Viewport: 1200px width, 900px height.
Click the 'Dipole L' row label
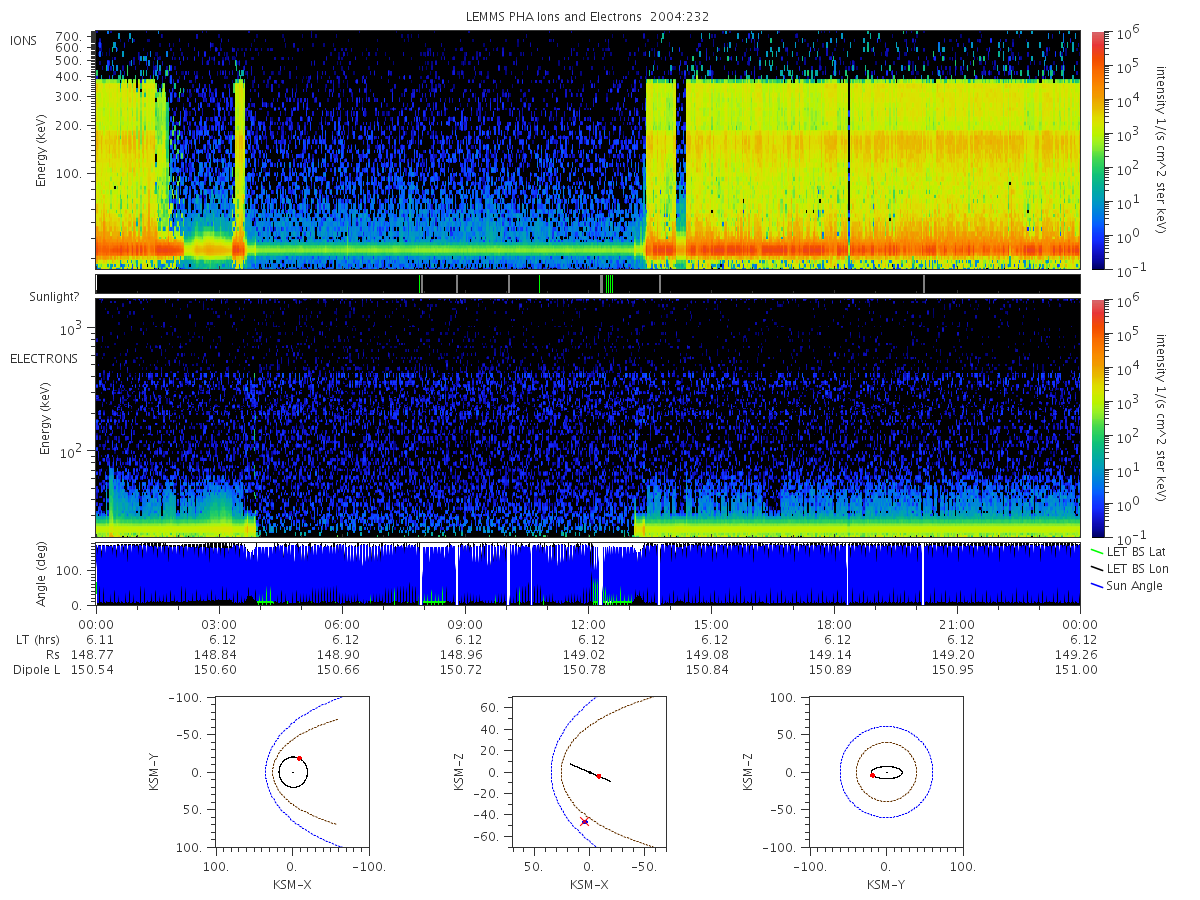[x=35, y=669]
